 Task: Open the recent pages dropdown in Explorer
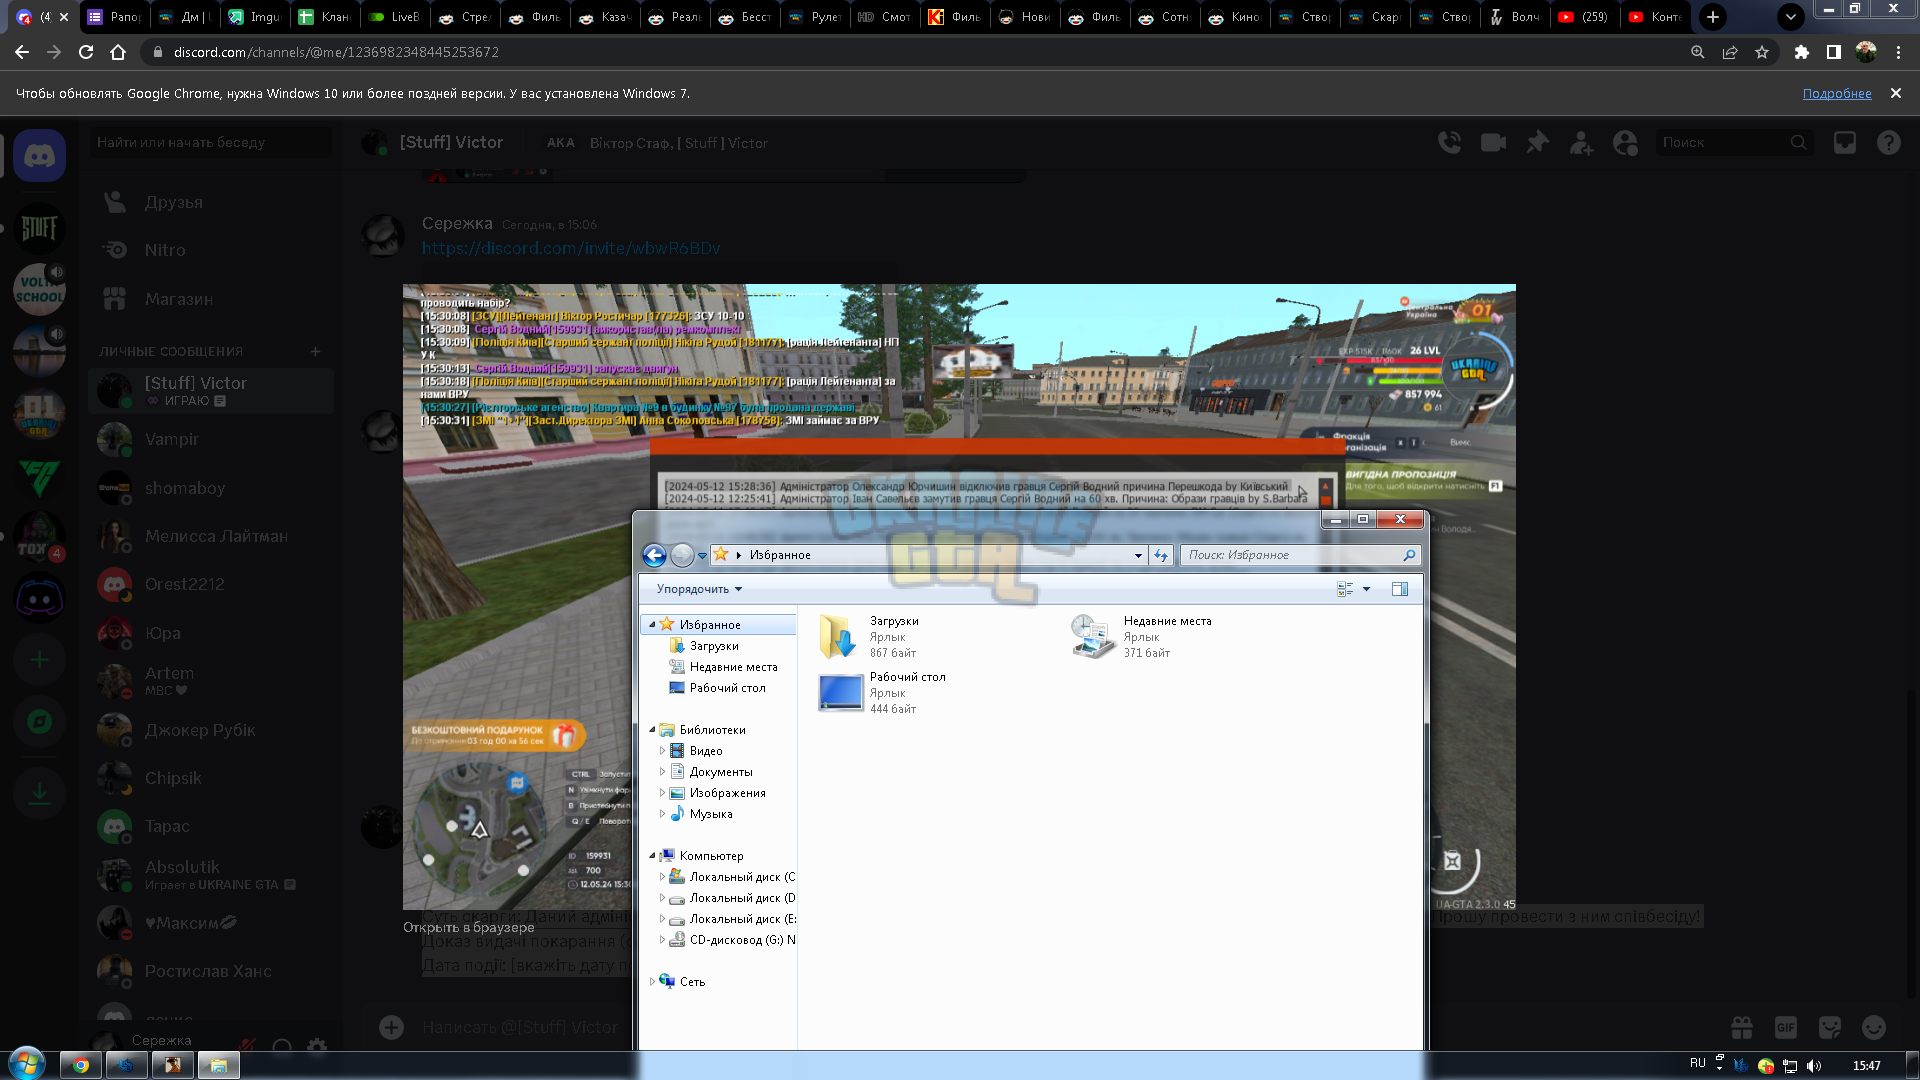702,555
